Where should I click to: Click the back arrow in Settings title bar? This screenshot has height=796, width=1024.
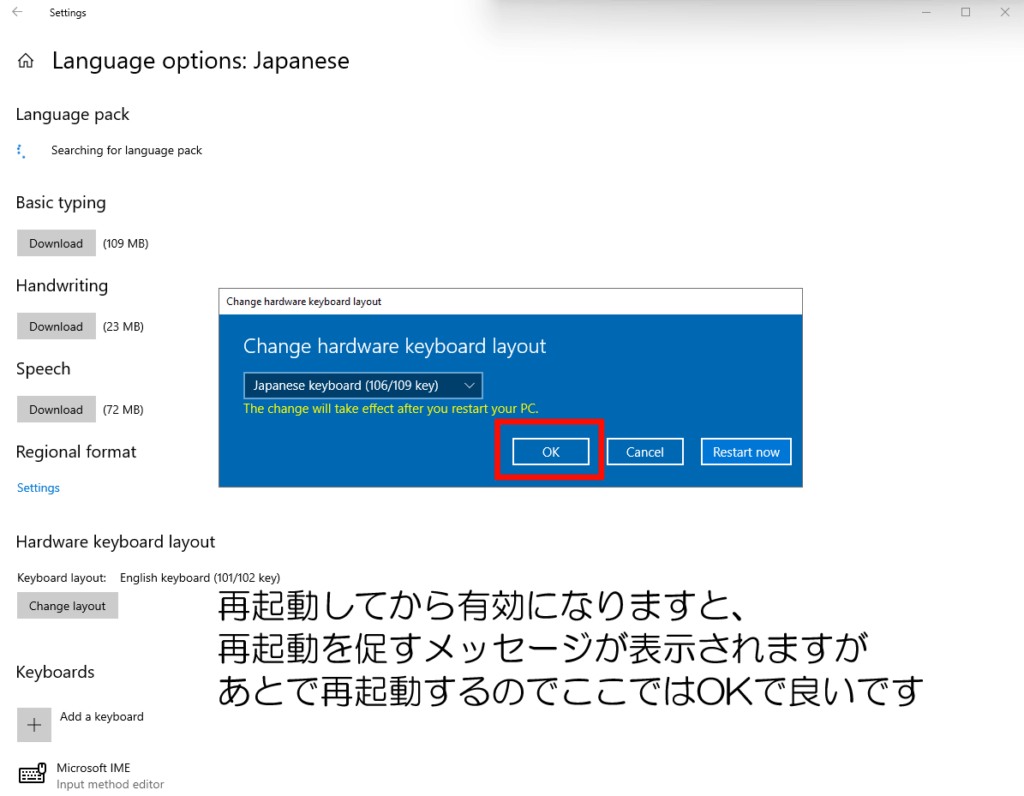point(17,13)
